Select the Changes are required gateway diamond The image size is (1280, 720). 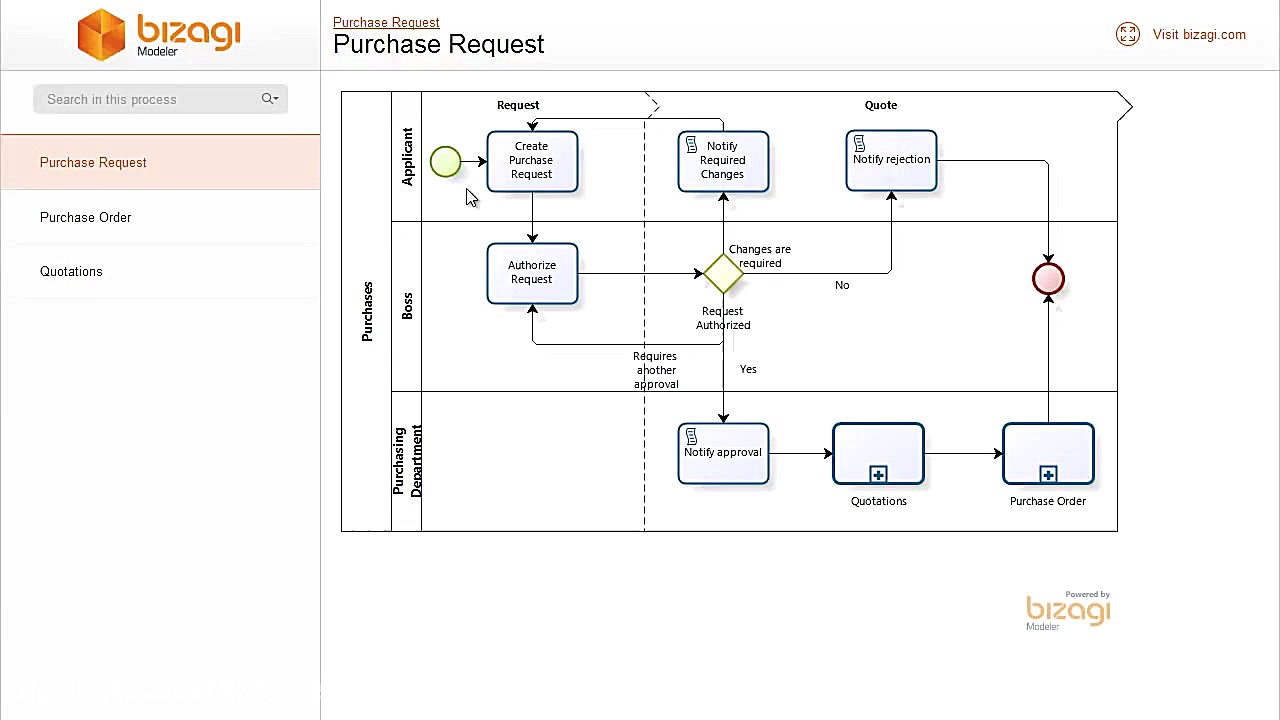[x=723, y=273]
